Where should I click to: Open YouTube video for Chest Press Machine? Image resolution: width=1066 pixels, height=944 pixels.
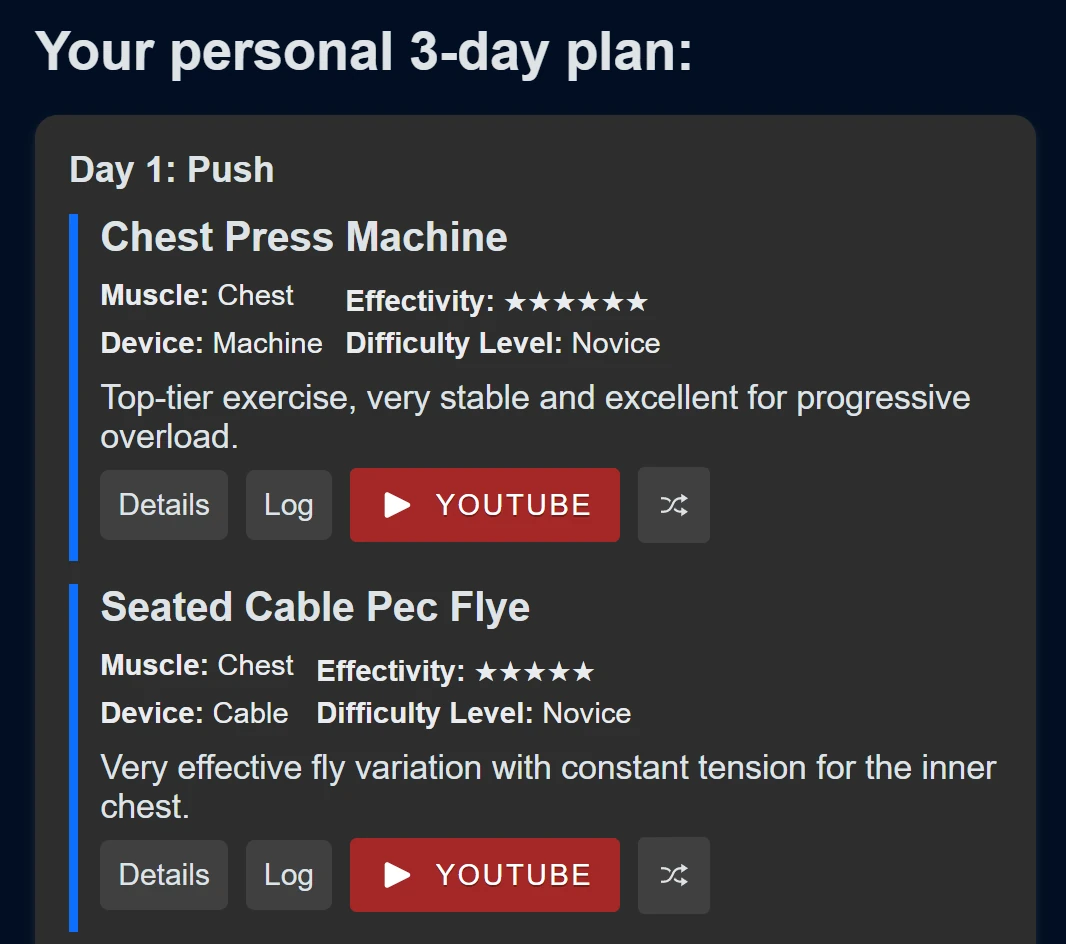click(x=485, y=505)
